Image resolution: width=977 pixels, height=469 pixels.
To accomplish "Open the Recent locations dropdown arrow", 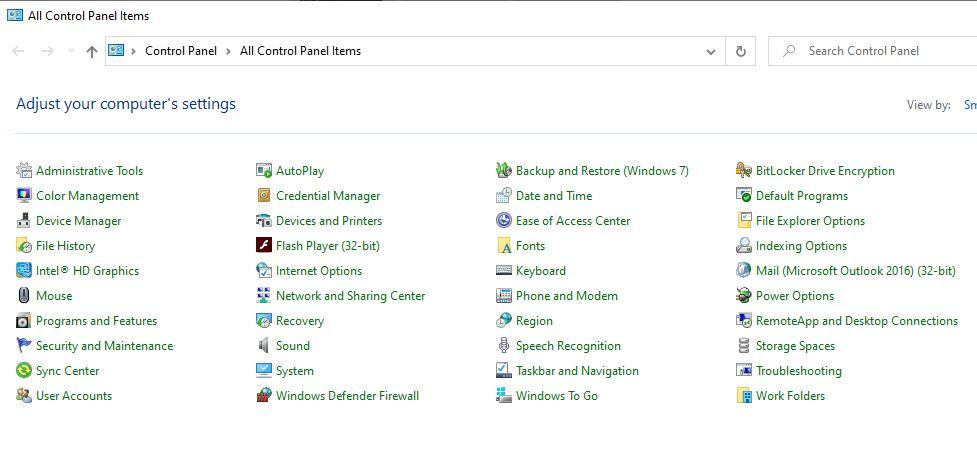I will pyautogui.click(x=70, y=51).
